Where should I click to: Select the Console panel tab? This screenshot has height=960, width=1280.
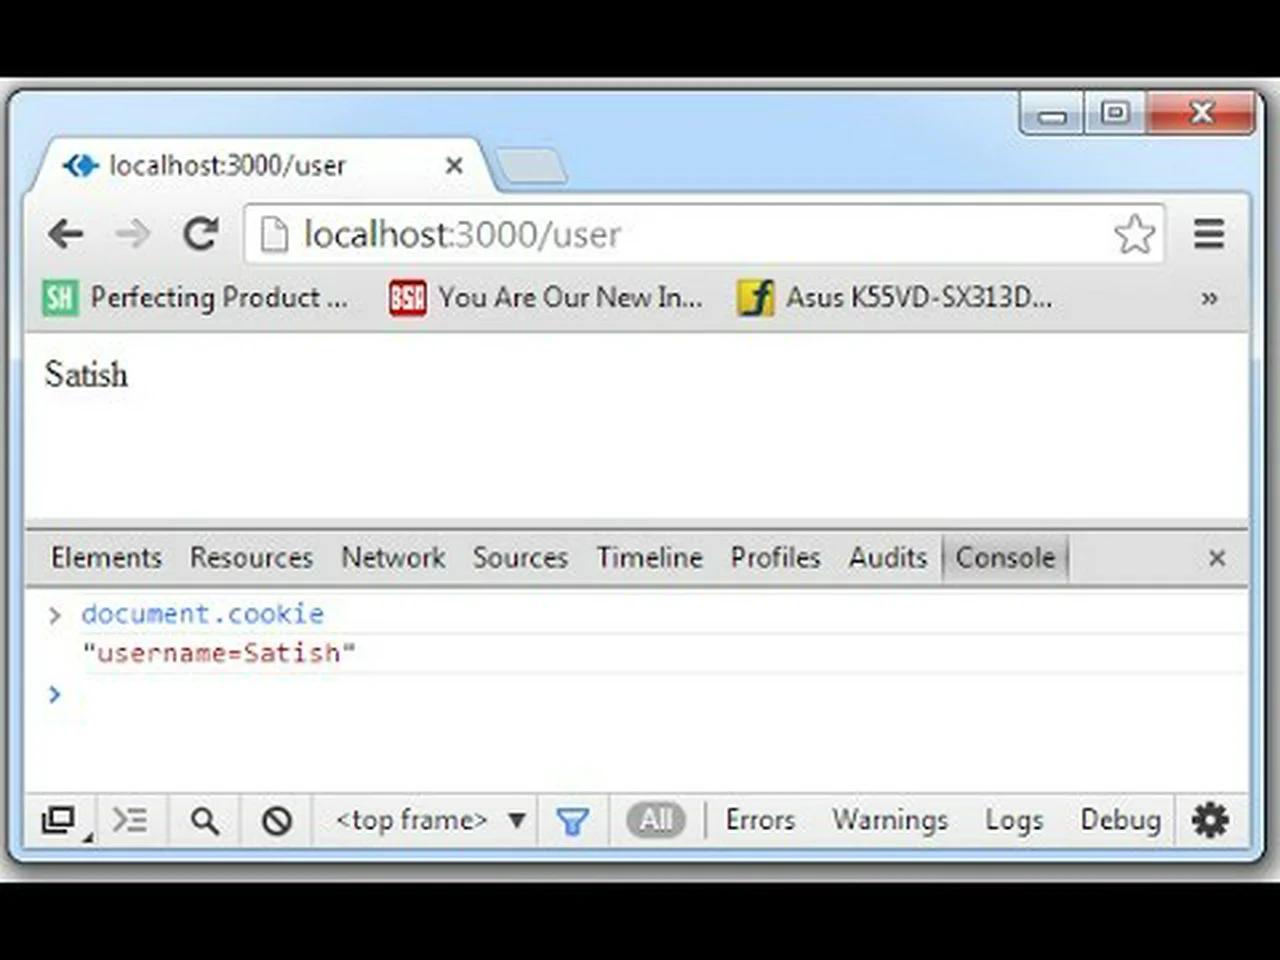click(1005, 557)
